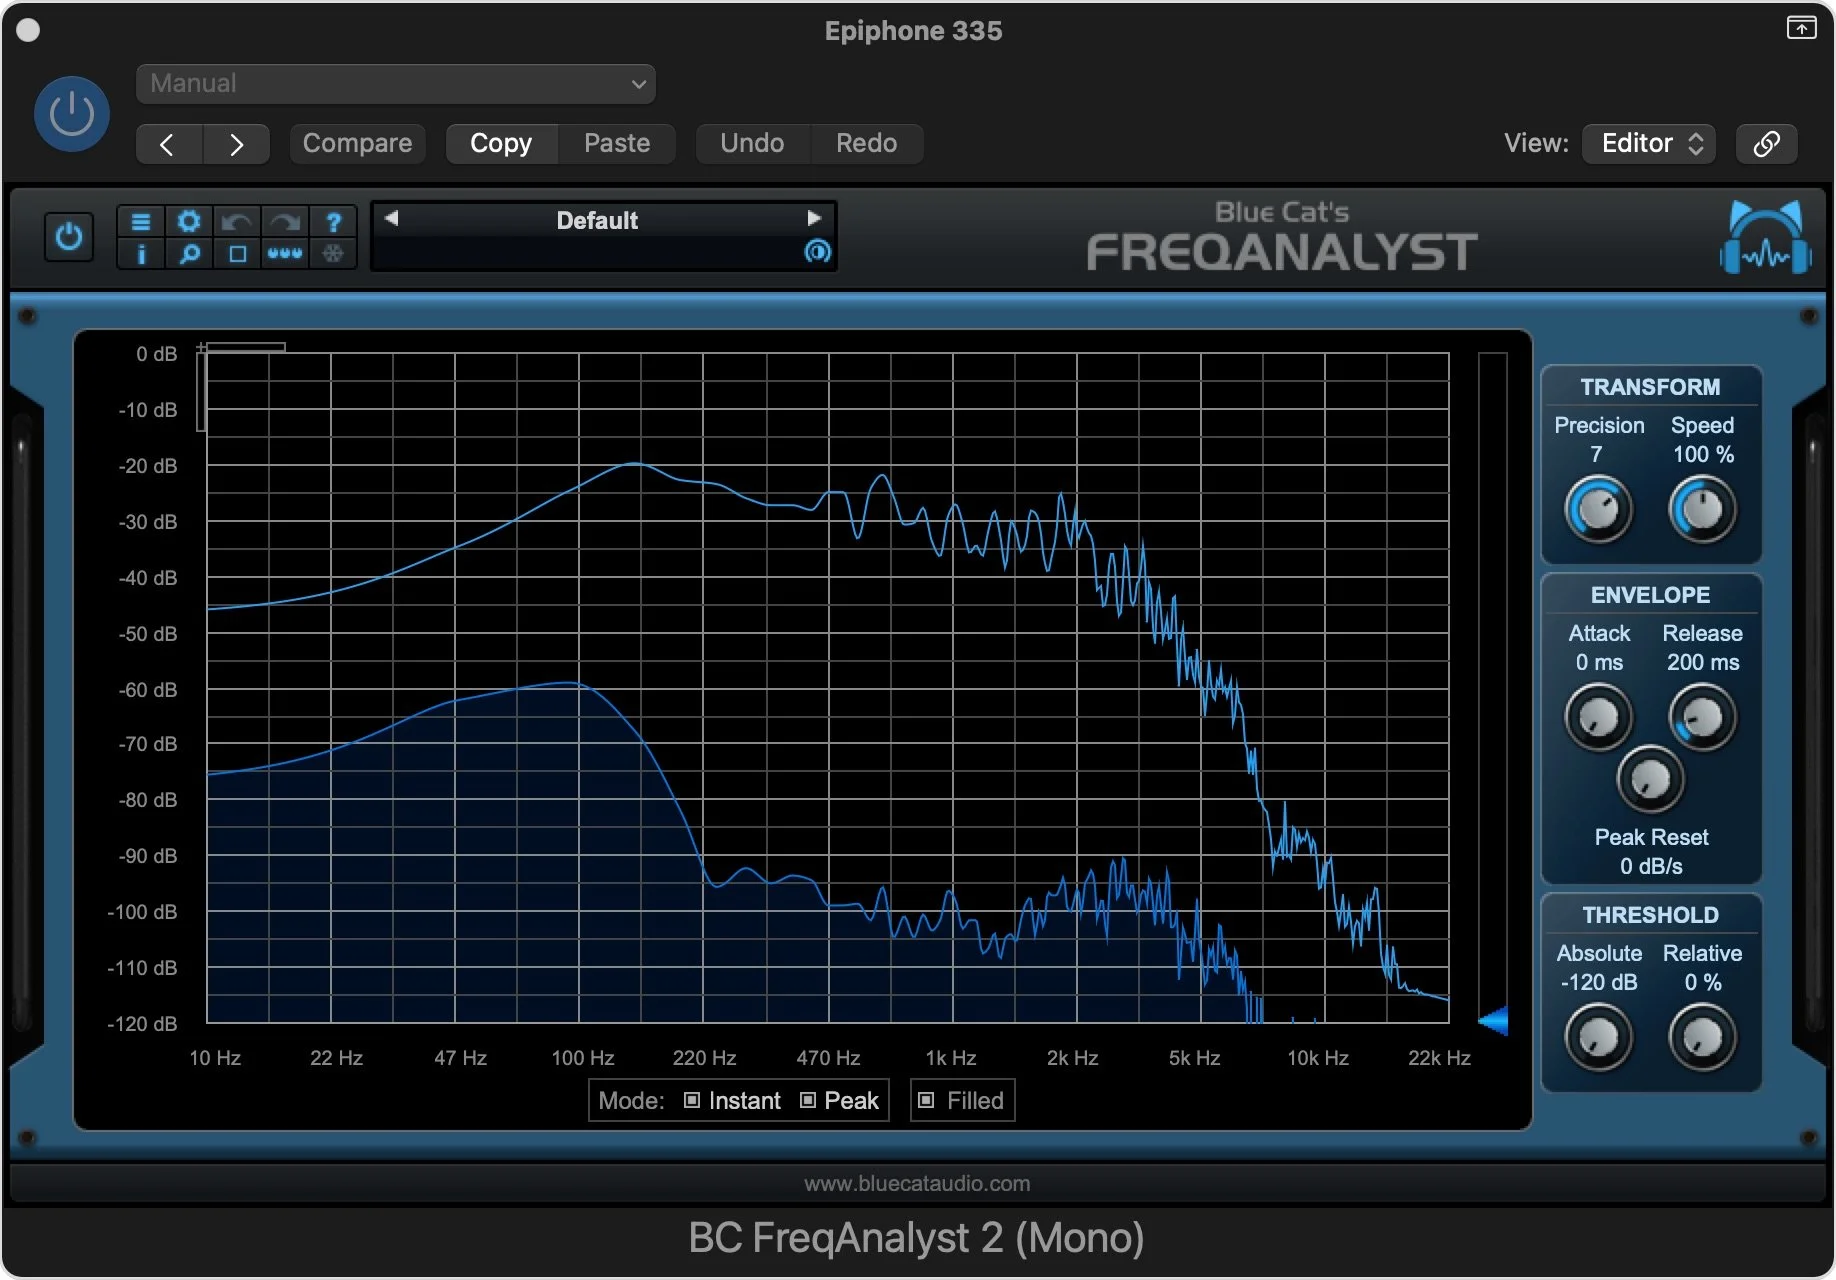The image size is (1836, 1280).
Task: Click the Relative value 0 %
Action: 1703,983
